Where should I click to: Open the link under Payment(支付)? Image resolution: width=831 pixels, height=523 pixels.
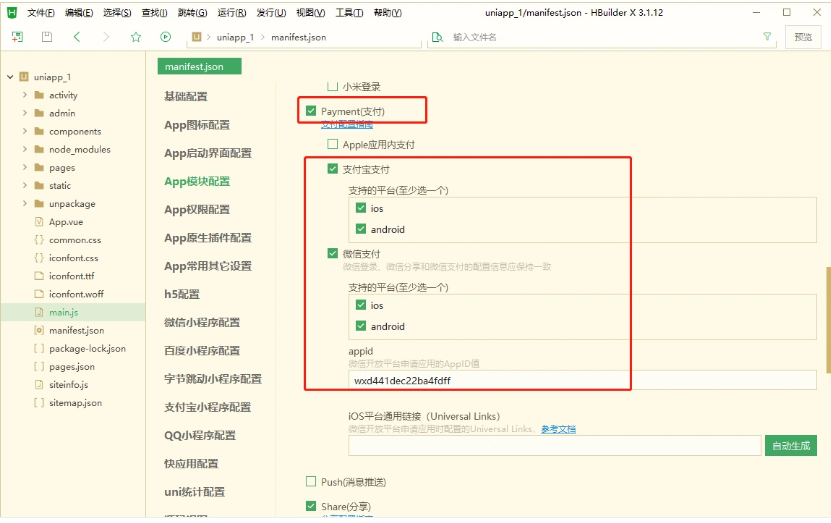coord(347,125)
